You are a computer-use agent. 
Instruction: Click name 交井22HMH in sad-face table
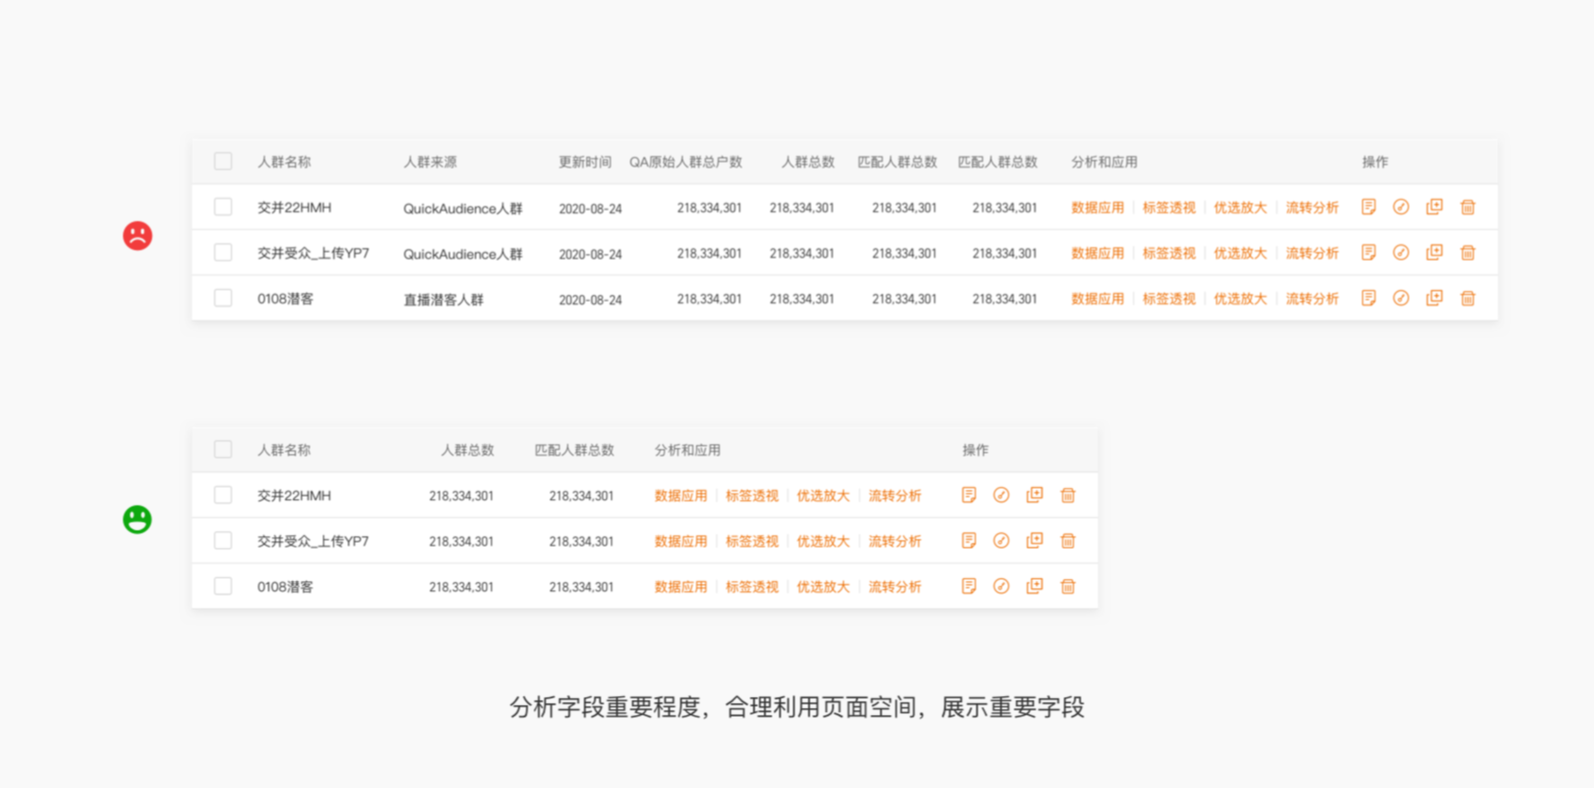[x=294, y=207]
